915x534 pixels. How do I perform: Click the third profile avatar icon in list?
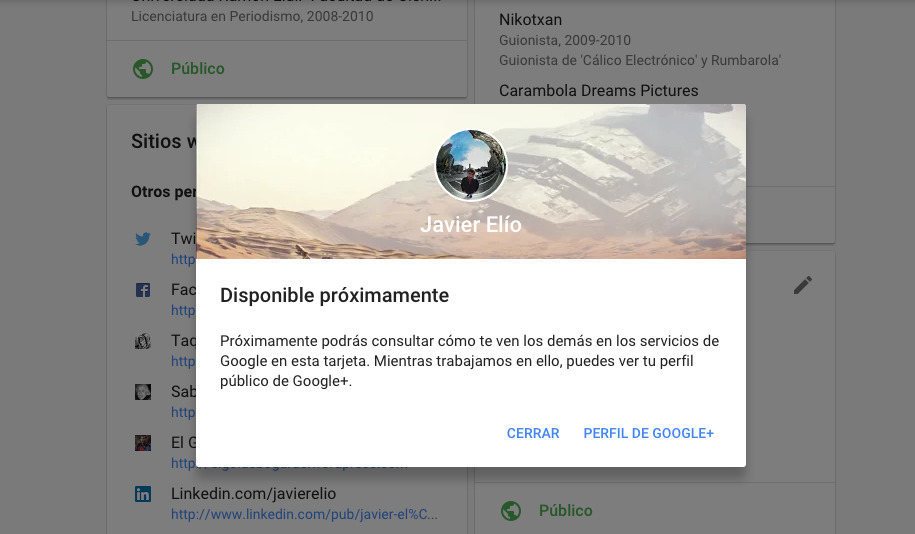pos(143,341)
